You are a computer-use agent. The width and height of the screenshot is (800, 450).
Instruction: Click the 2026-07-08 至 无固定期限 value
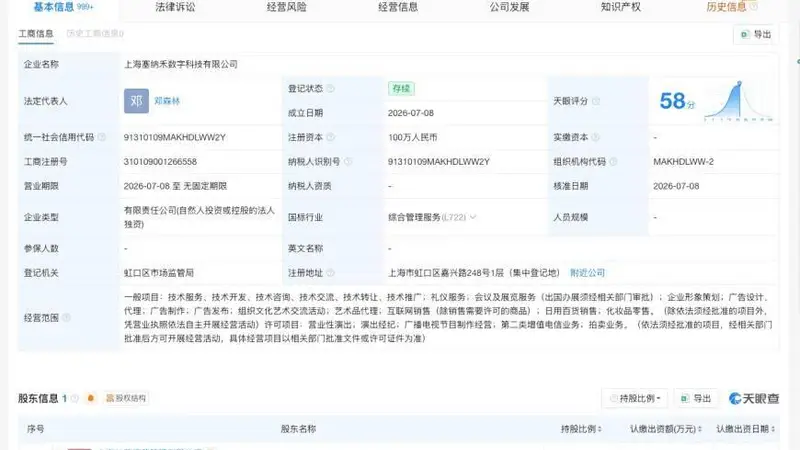(x=175, y=186)
